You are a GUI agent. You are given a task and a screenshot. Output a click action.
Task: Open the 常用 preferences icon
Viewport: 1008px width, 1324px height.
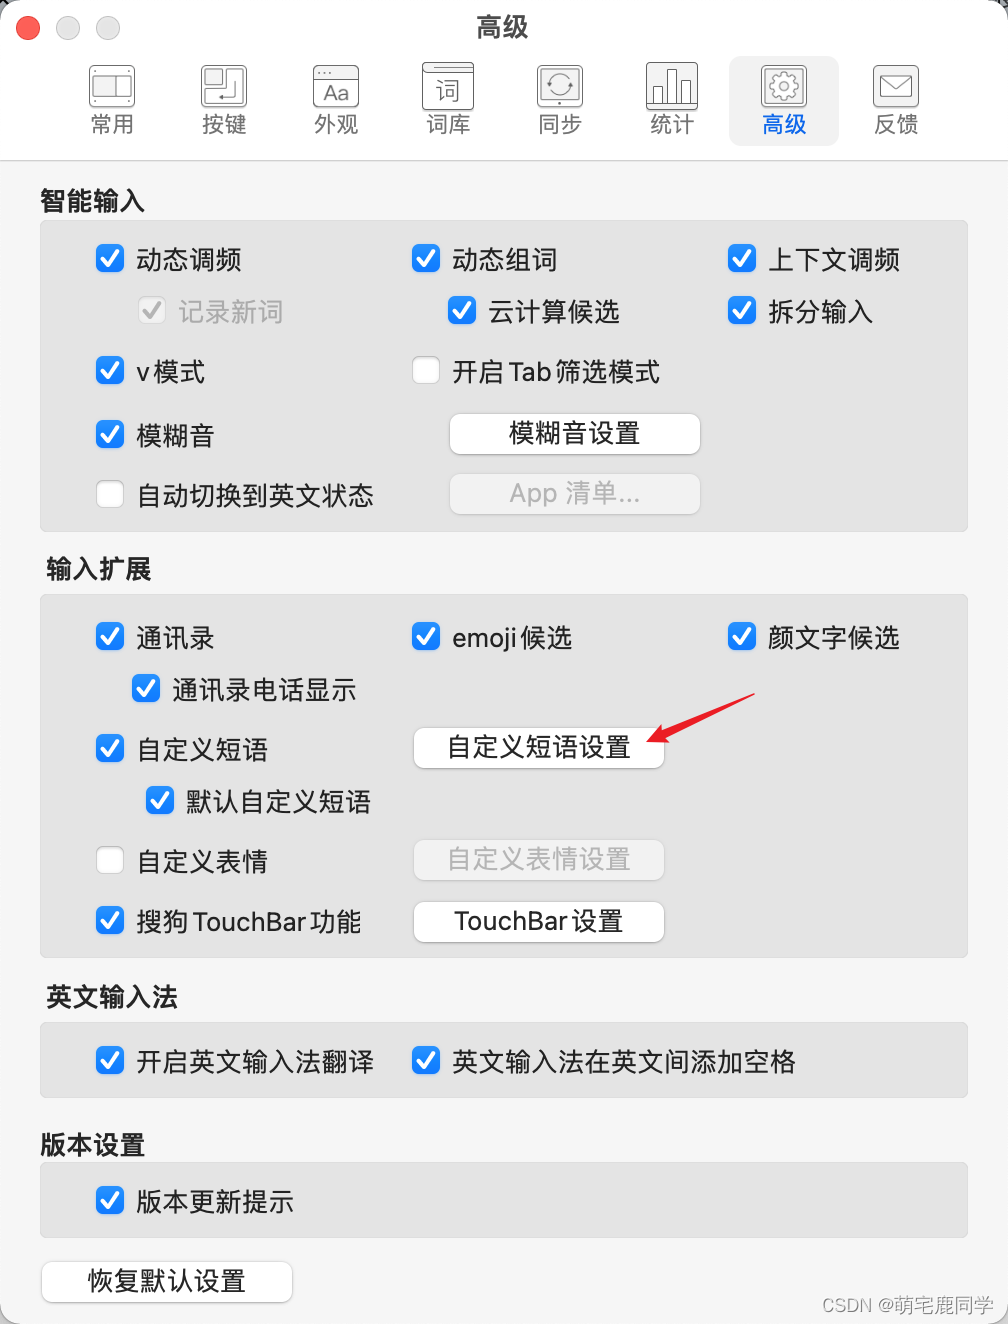click(112, 87)
